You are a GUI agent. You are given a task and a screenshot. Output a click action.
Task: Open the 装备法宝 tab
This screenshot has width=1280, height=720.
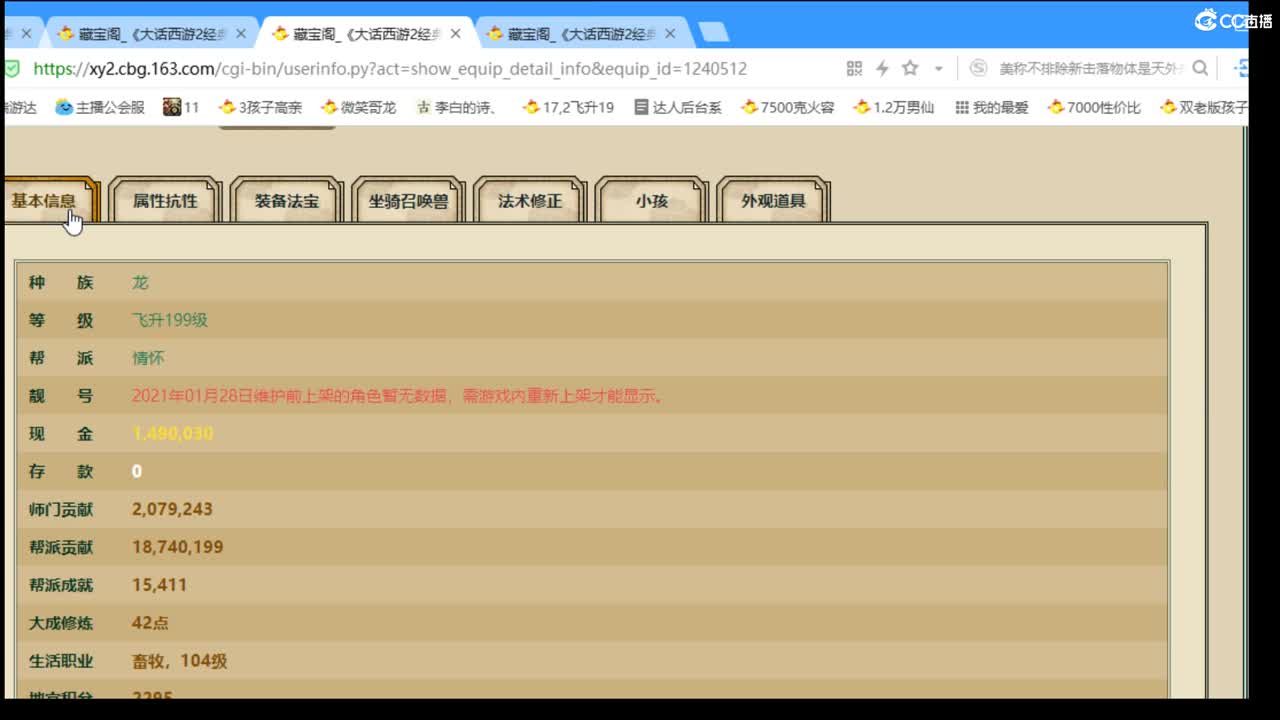coord(287,201)
